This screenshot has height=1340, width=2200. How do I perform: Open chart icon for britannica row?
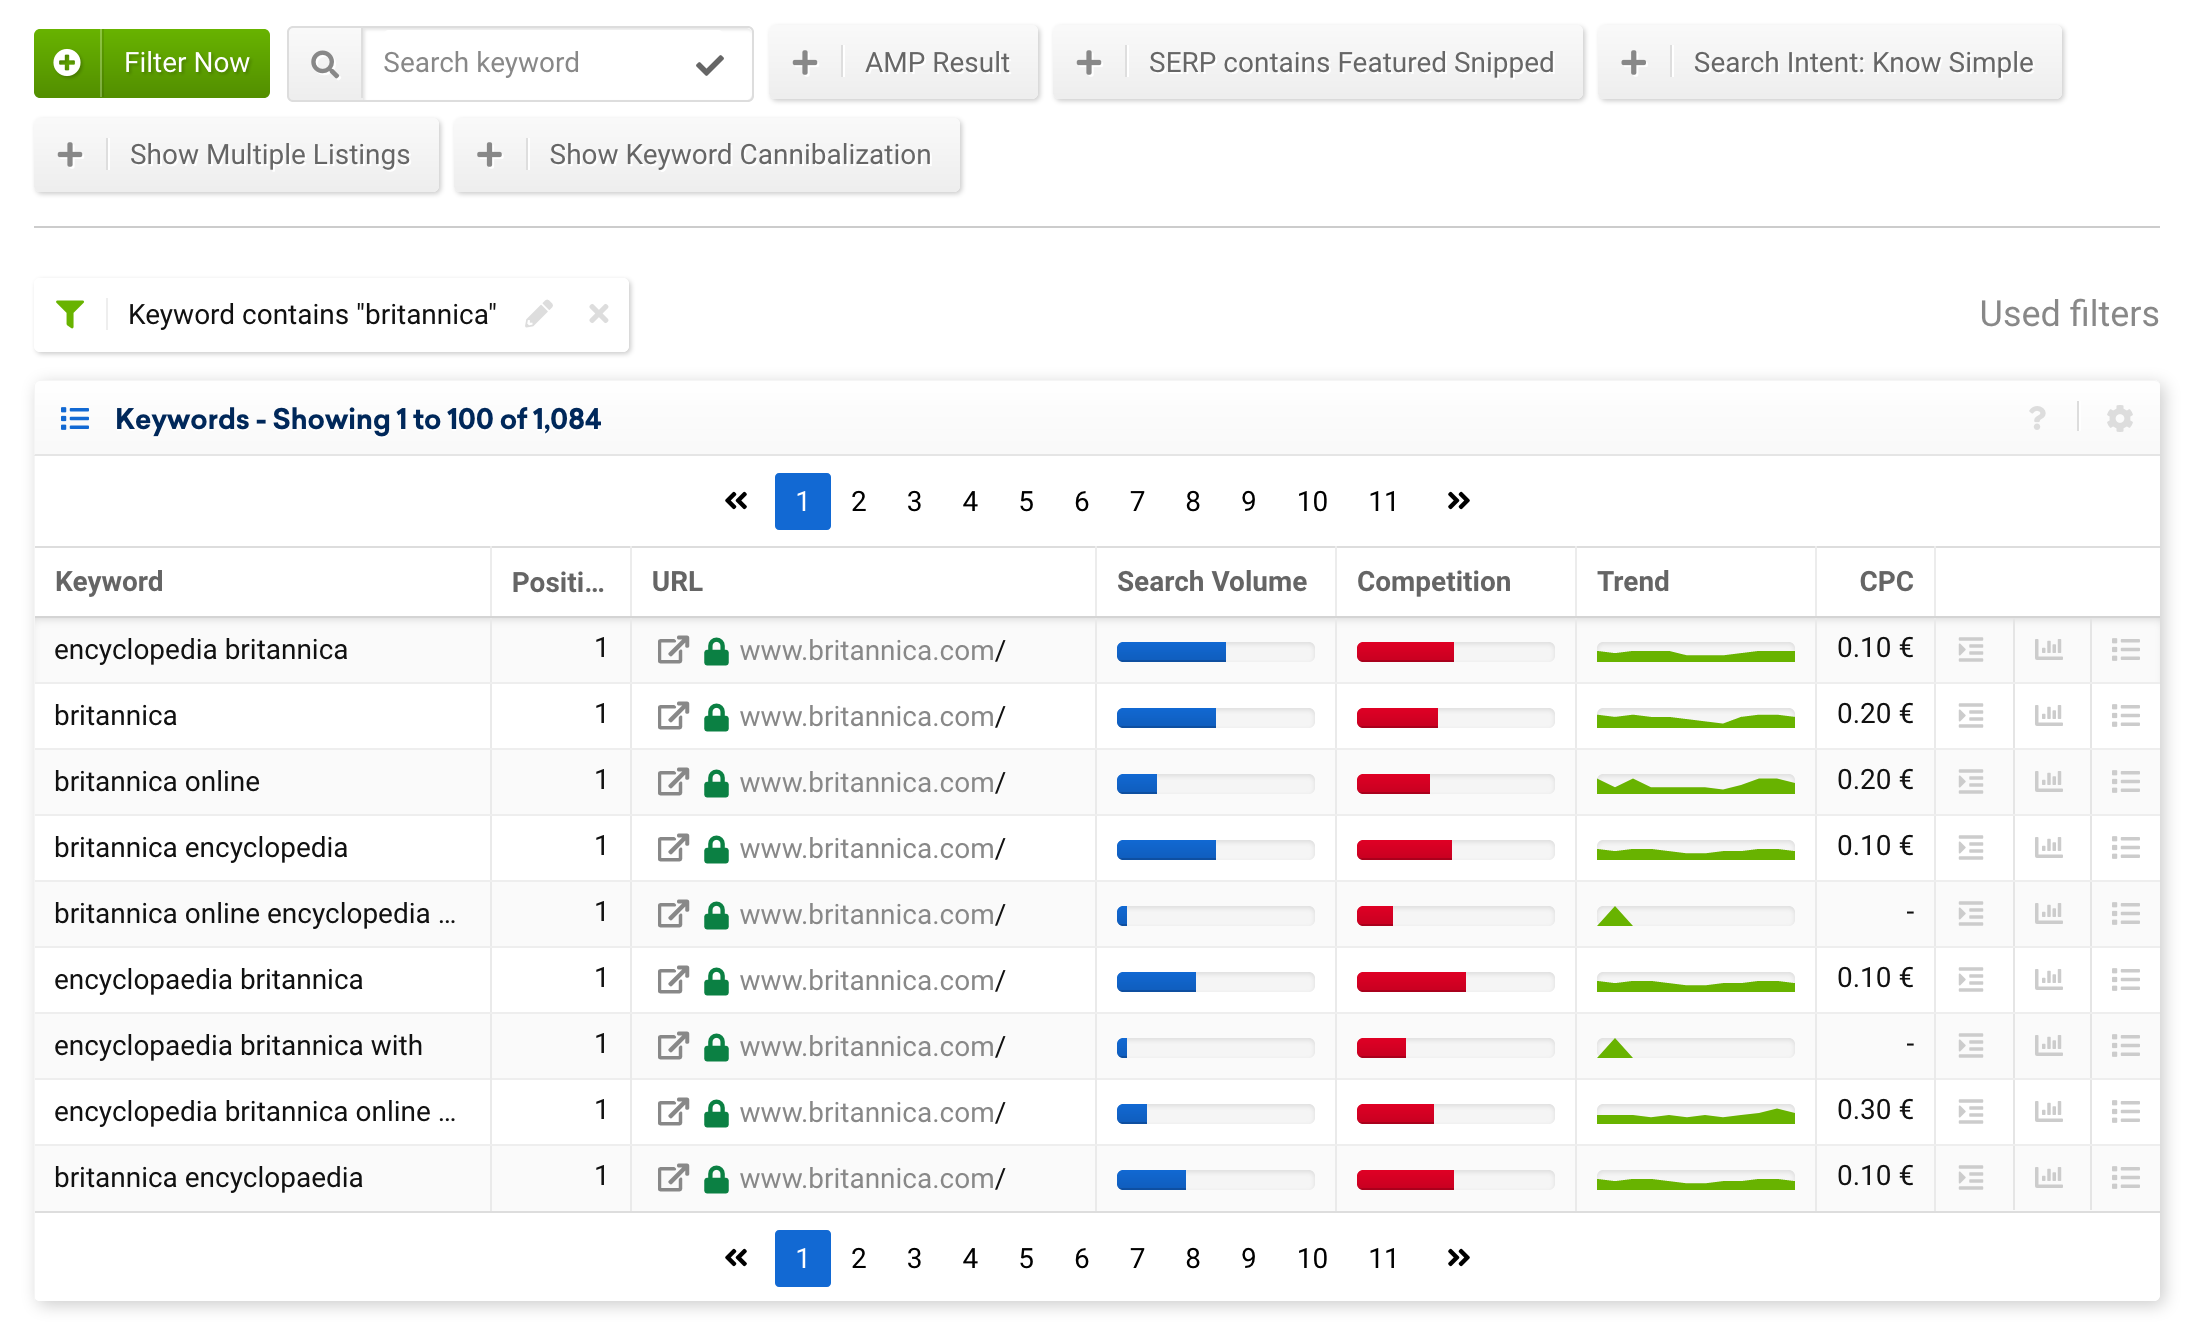pyautogui.click(x=2049, y=716)
